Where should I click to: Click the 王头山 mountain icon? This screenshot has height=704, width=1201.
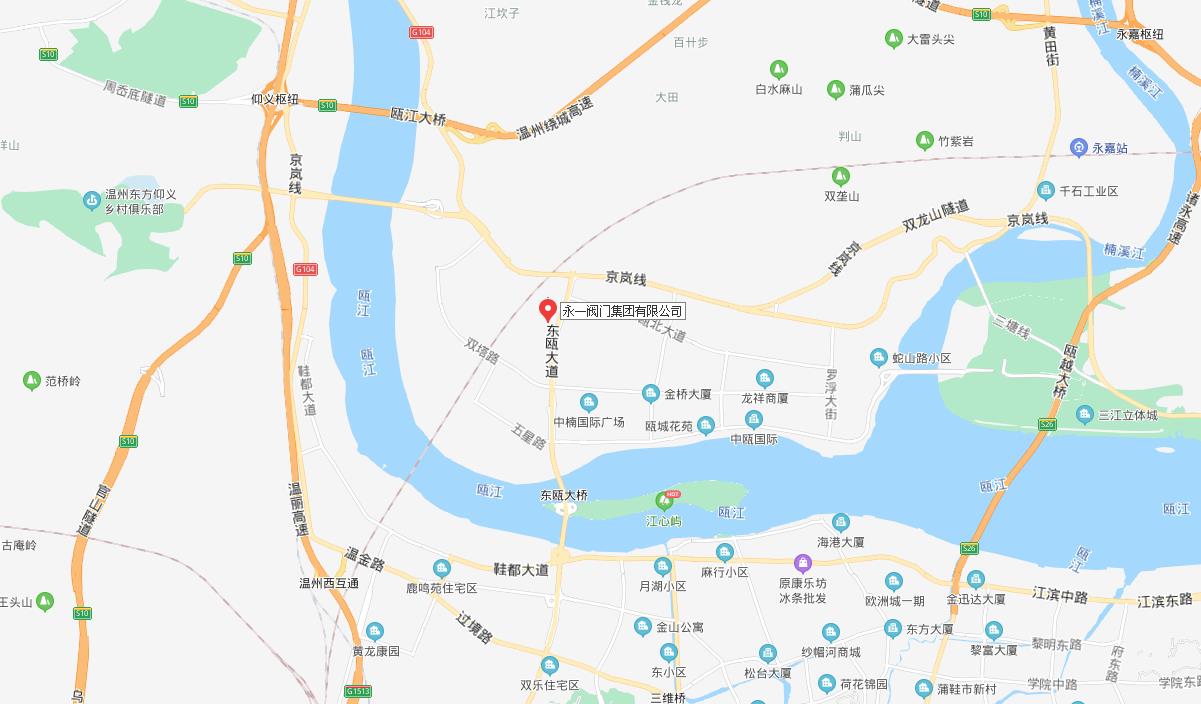[44, 602]
